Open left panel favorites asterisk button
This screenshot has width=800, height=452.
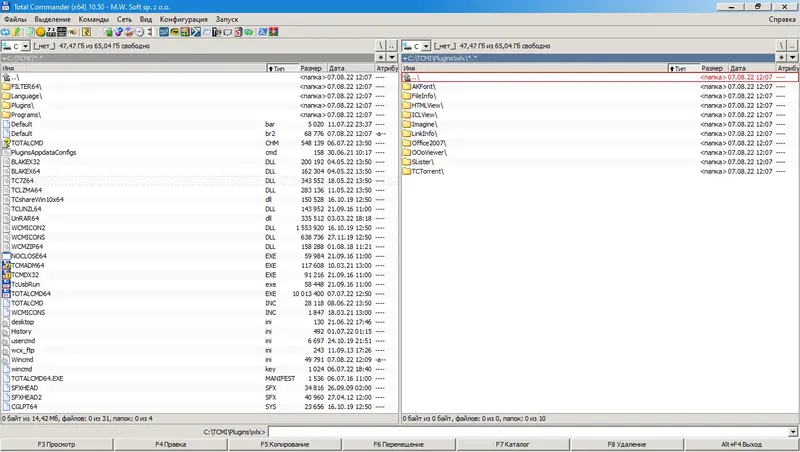point(381,58)
